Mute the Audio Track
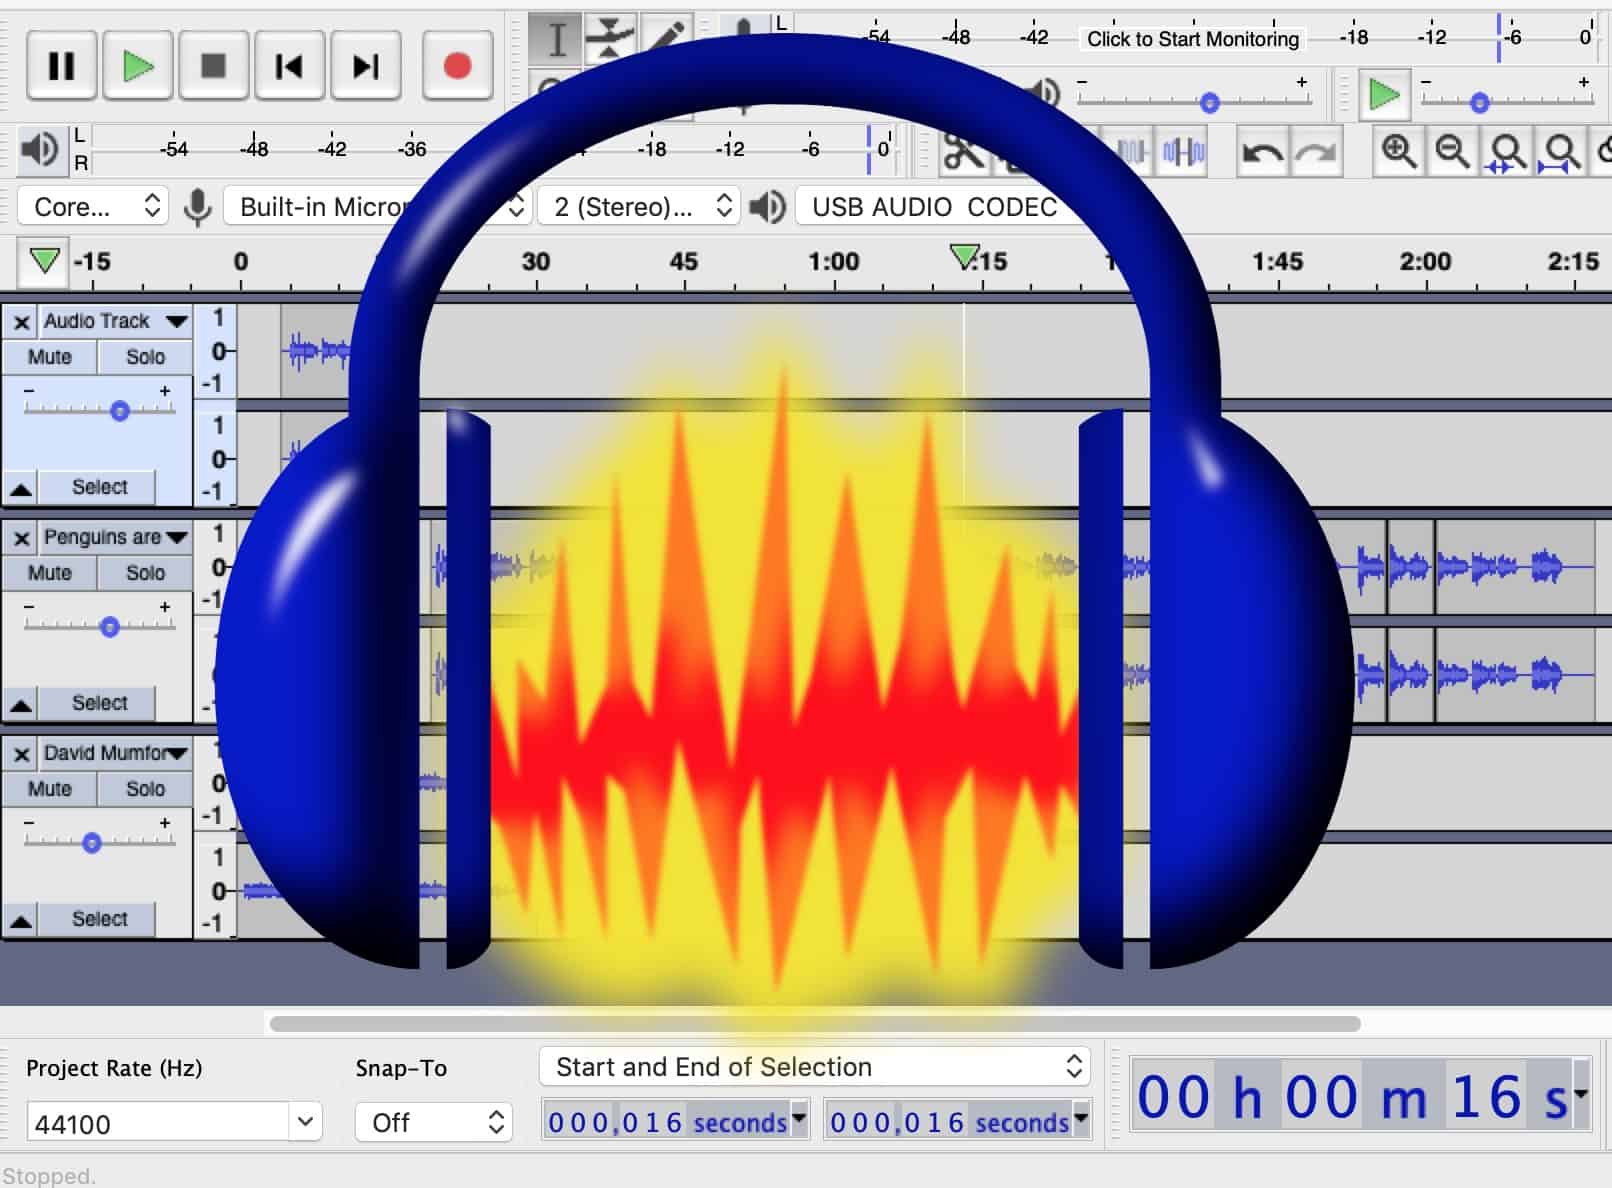Image resolution: width=1612 pixels, height=1188 pixels. tap(50, 357)
